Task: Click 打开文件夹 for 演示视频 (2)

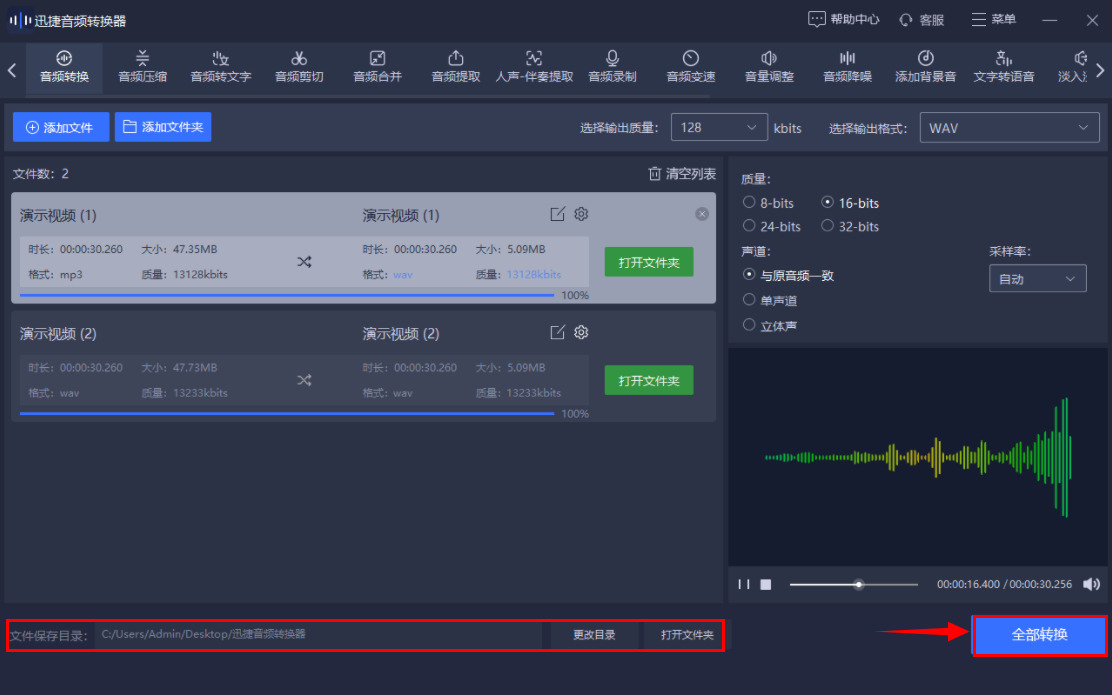Action: [649, 381]
